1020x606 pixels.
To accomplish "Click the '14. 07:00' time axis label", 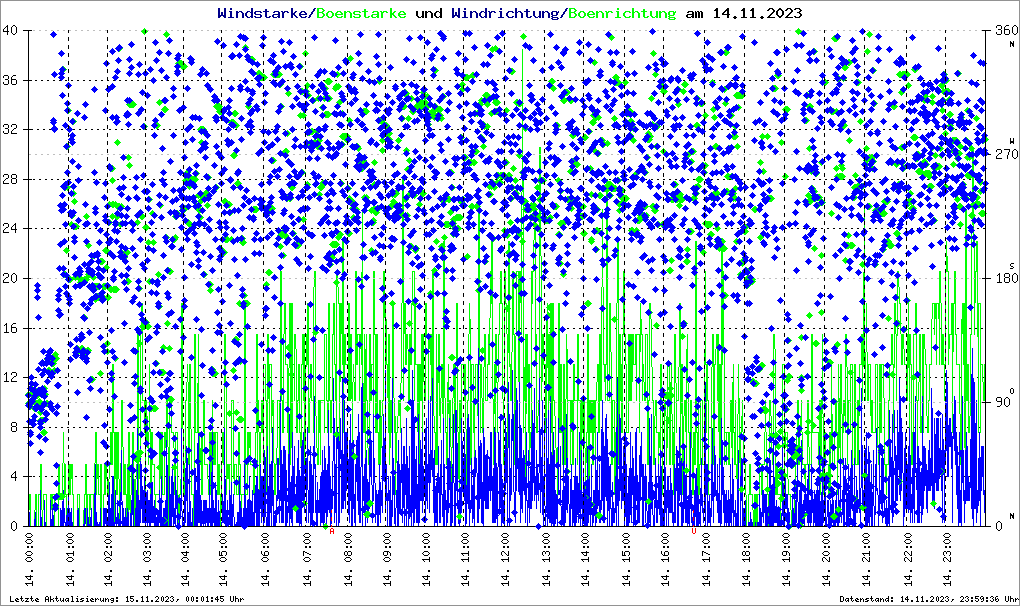I will tap(307, 560).
